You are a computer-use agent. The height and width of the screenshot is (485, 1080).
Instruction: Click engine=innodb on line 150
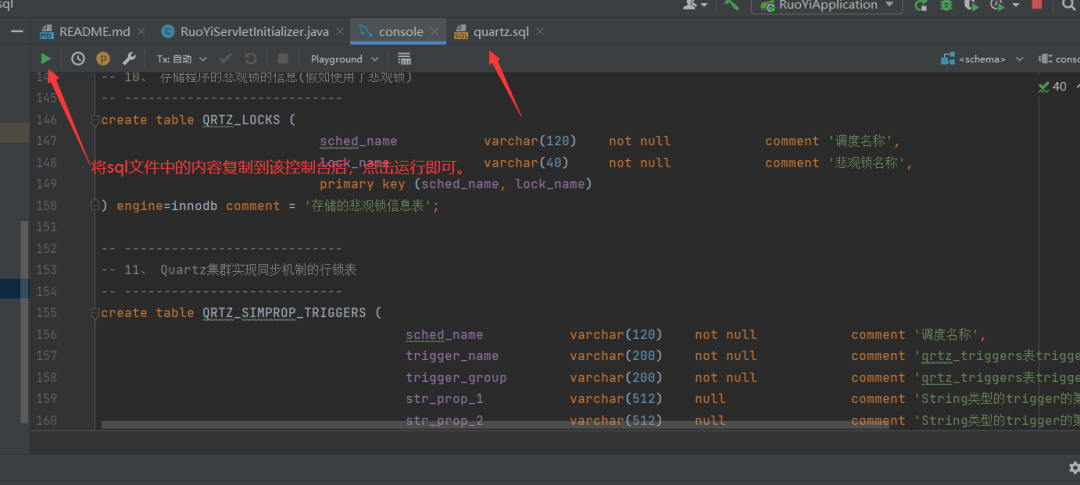[x=167, y=205]
